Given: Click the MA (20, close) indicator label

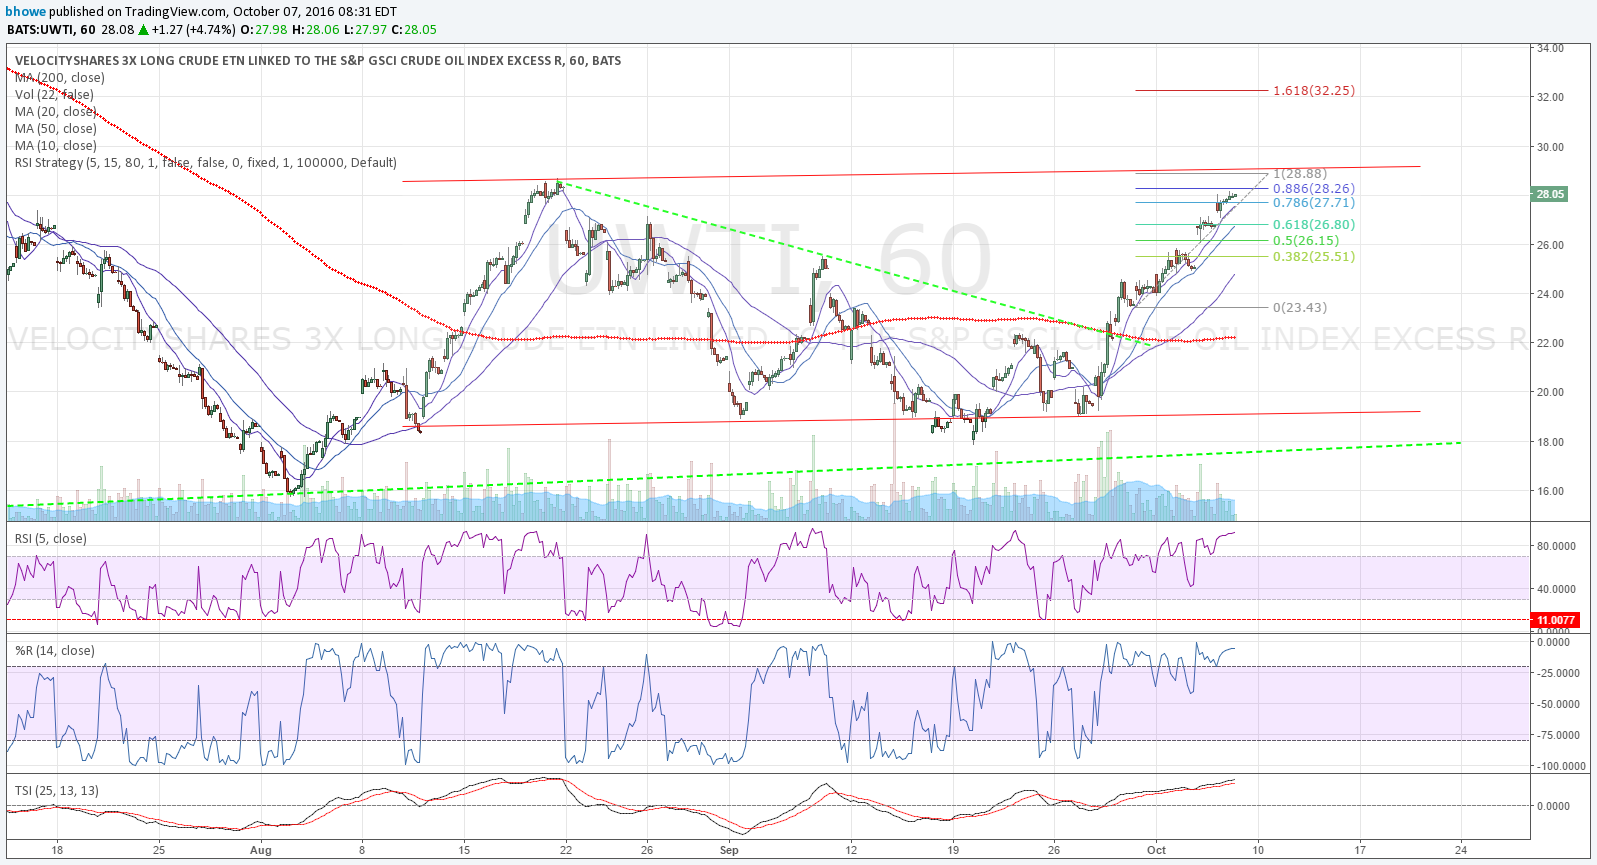Looking at the screenshot, I should point(56,112).
